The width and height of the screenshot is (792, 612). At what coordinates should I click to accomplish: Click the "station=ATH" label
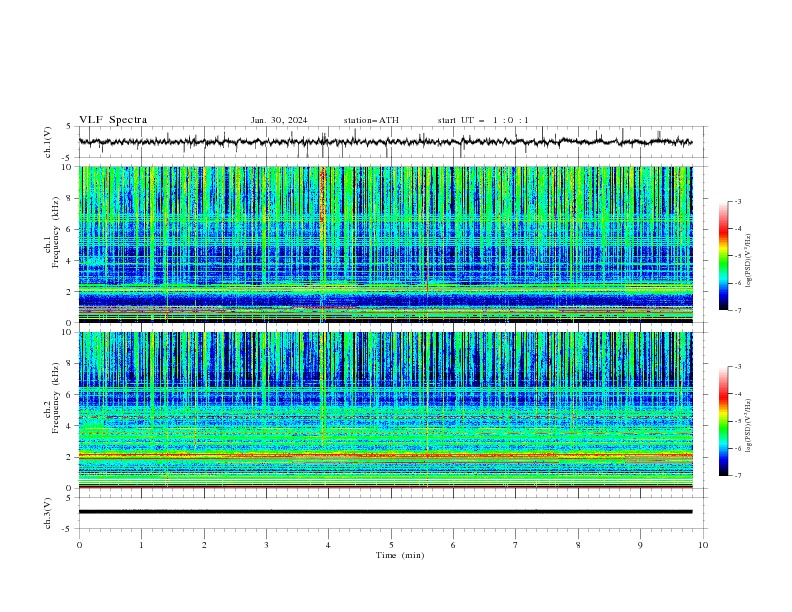click(371, 120)
